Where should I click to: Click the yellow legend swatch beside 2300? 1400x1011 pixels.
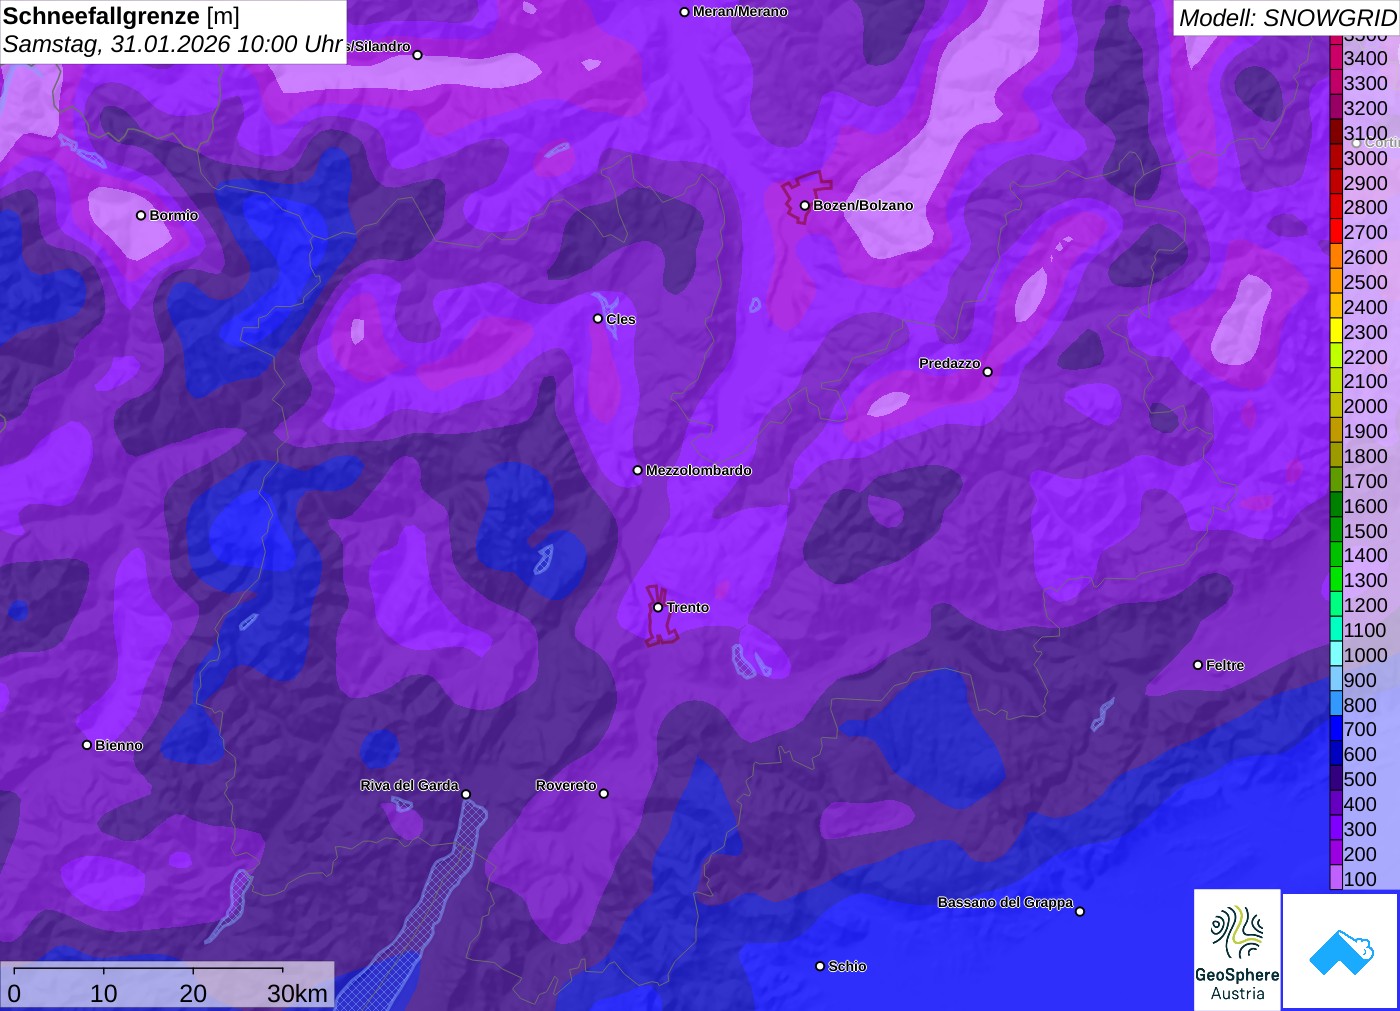coord(1336,332)
